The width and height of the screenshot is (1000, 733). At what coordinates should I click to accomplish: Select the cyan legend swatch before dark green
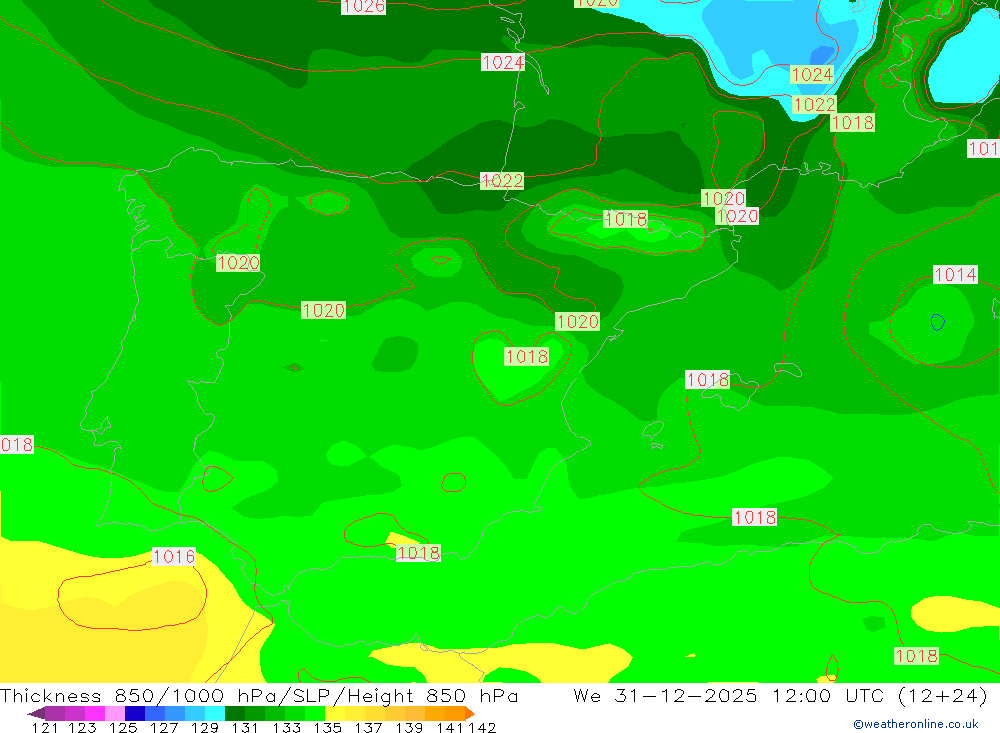pyautogui.click(x=215, y=713)
